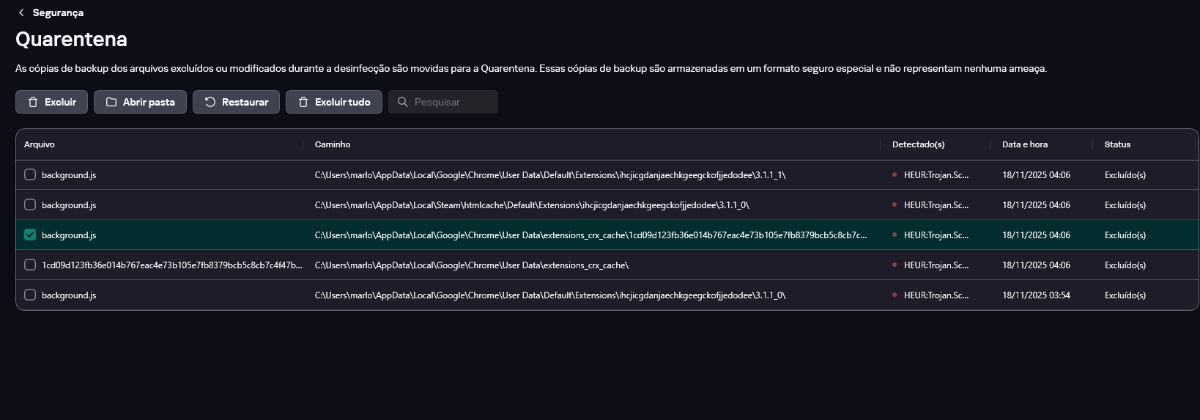Go back via the Segurança link
The image size is (1200, 420).
point(58,13)
